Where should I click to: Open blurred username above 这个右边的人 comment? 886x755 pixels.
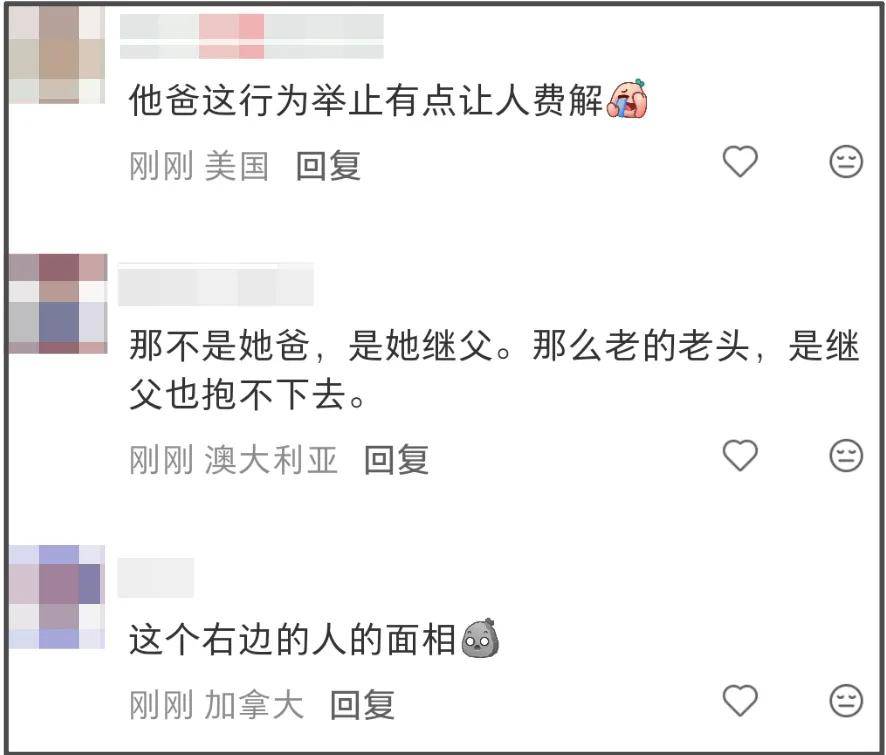156,578
